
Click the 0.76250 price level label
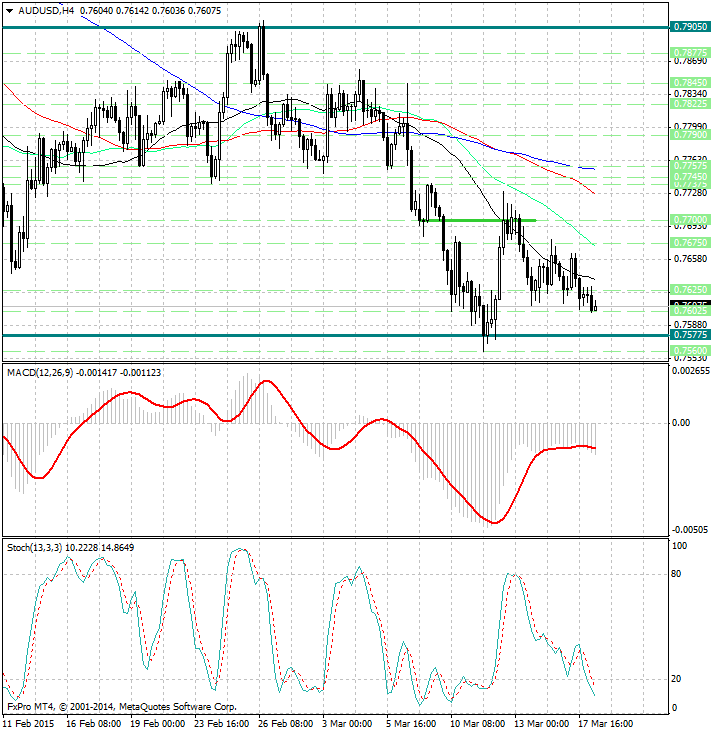(x=691, y=289)
